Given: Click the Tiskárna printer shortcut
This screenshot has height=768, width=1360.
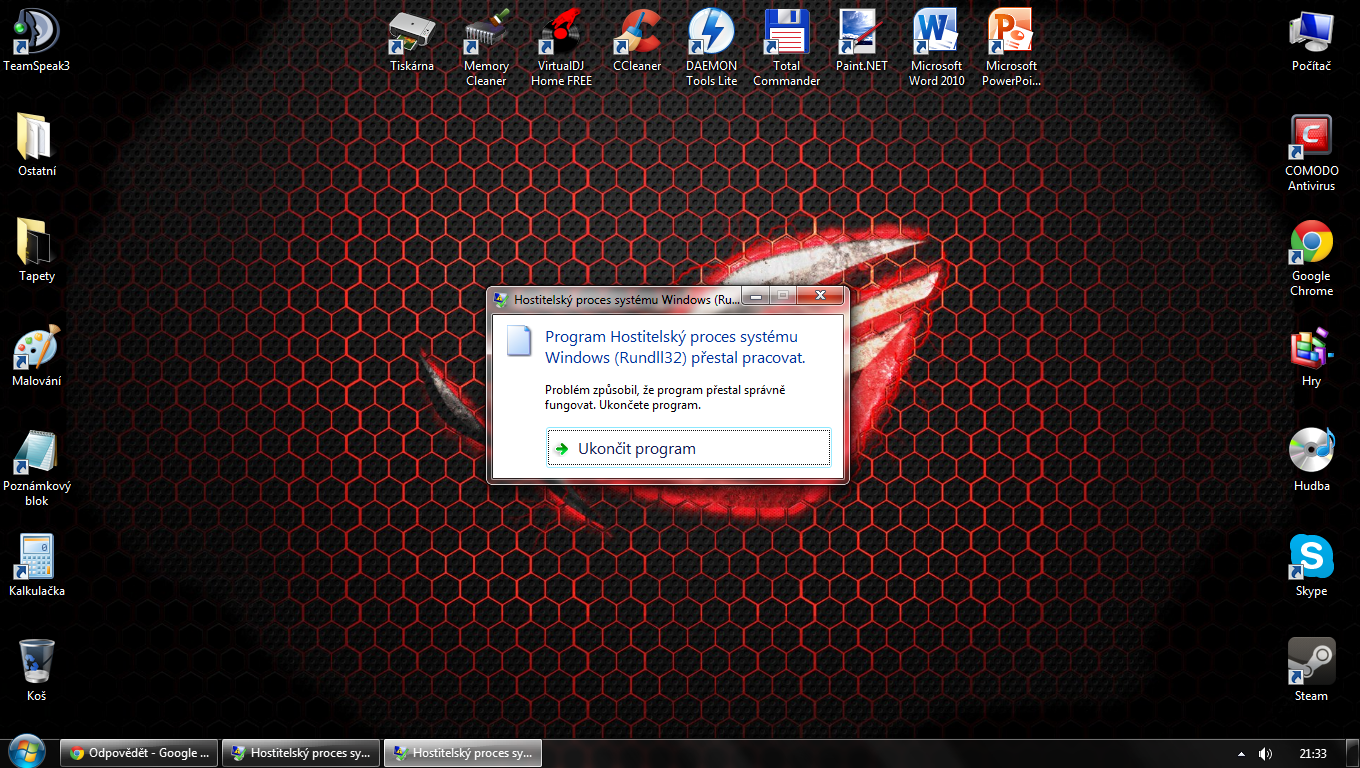Looking at the screenshot, I should 412,40.
